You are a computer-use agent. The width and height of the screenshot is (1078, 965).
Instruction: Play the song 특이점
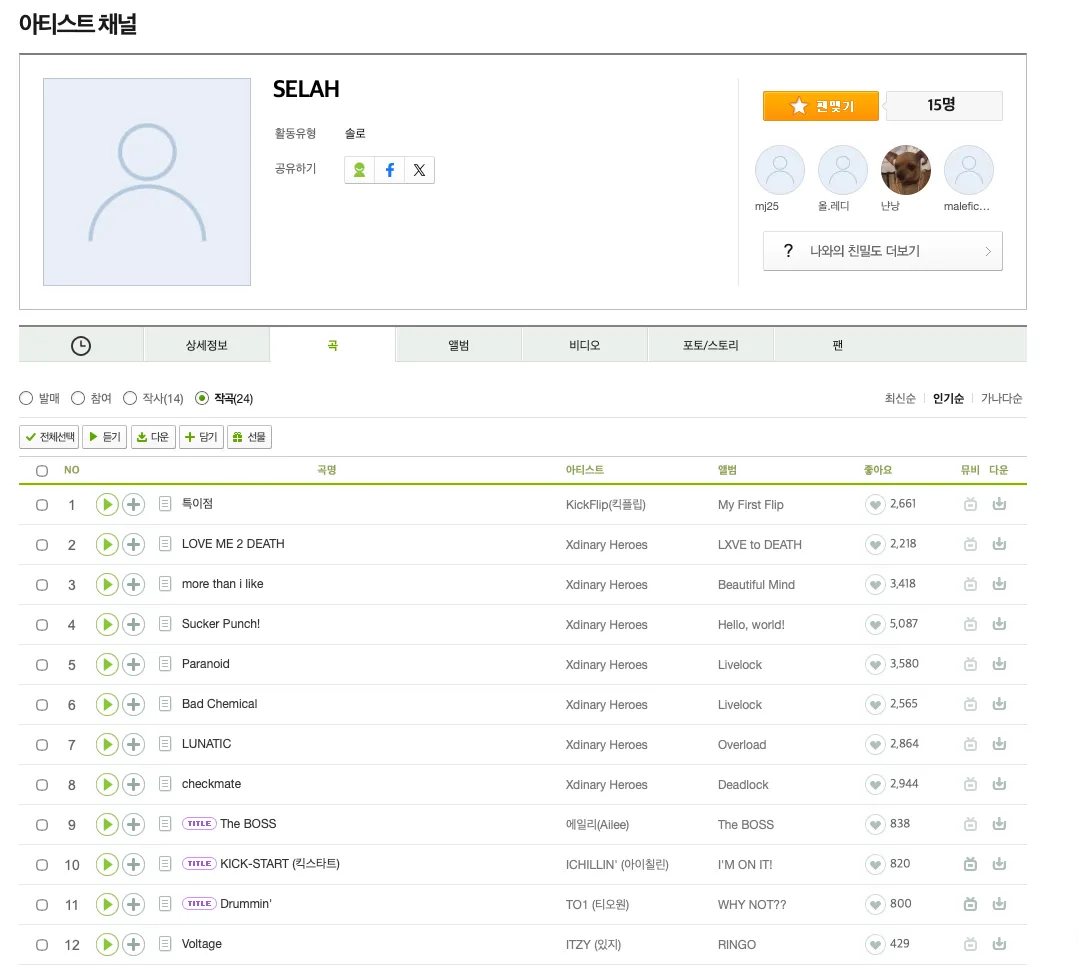point(107,504)
